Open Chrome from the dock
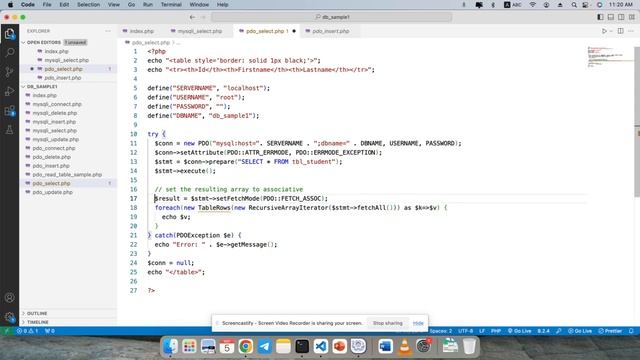 click(x=246, y=347)
